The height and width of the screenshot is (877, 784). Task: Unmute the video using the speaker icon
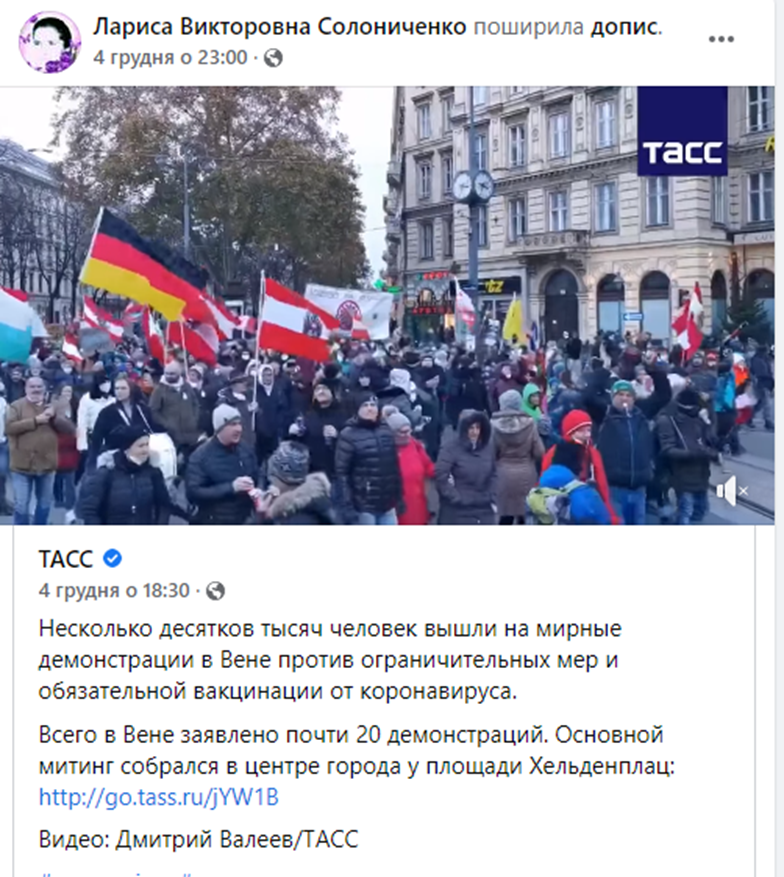[x=731, y=492]
